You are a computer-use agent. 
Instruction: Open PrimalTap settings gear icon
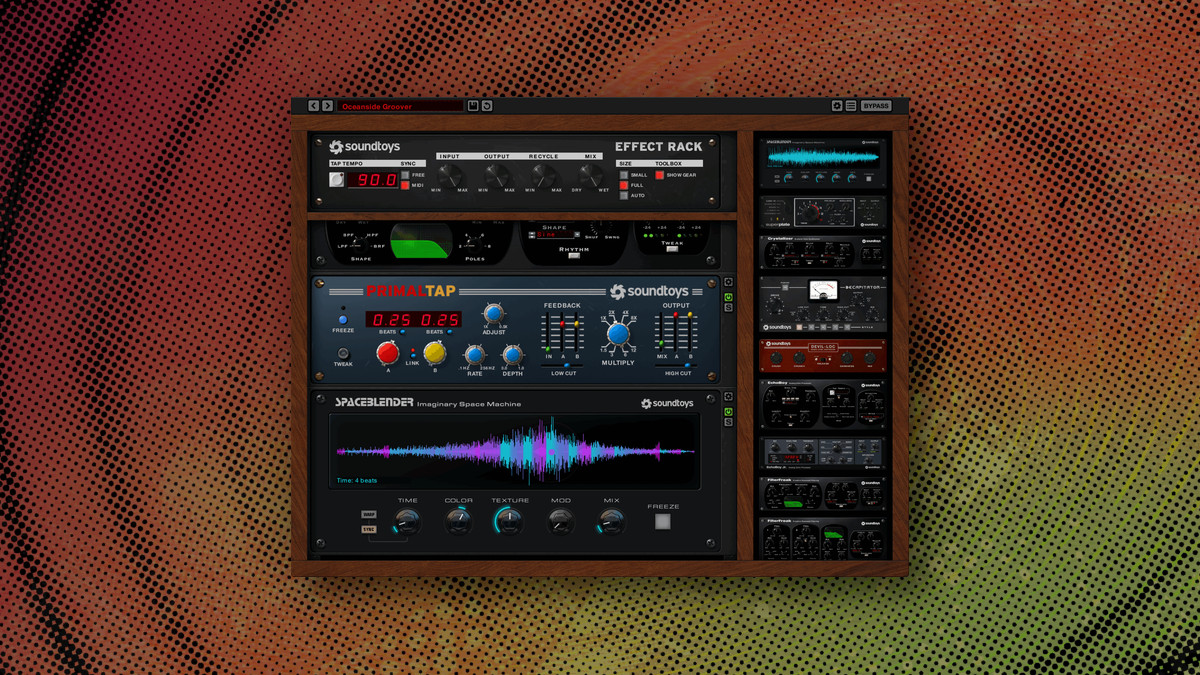pos(728,283)
